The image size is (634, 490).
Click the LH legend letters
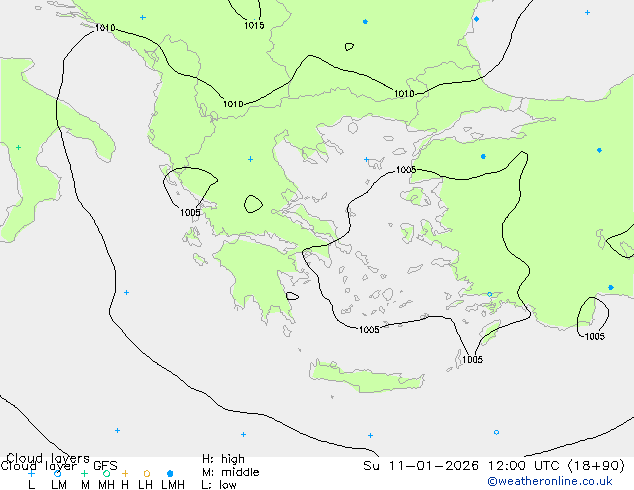click(145, 485)
